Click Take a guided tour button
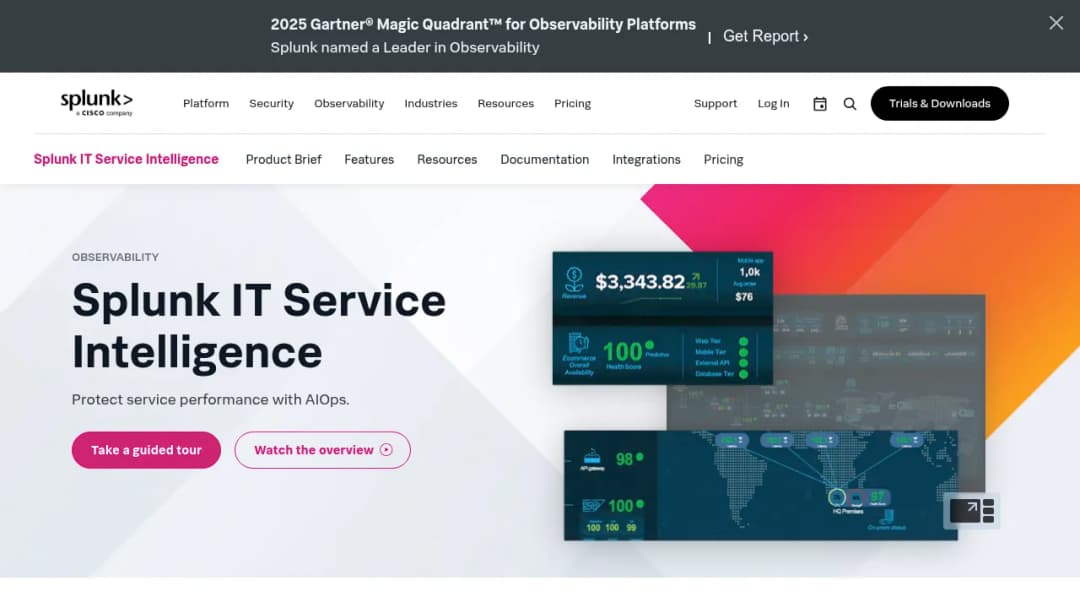The width and height of the screenshot is (1080, 608). click(x=146, y=450)
